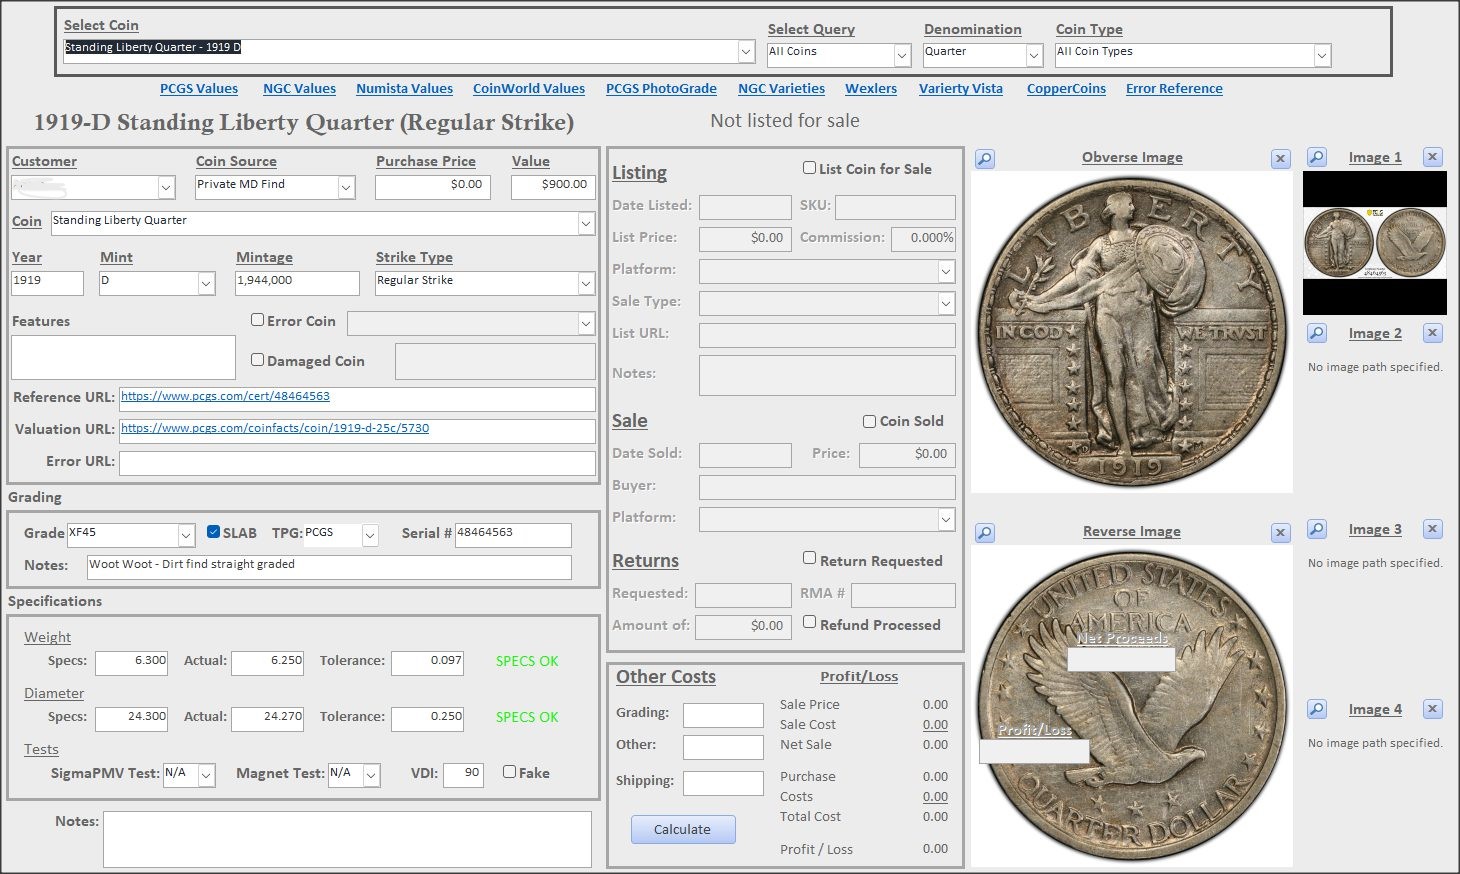Click the Calculate button
The width and height of the screenshot is (1460, 874).
683,829
